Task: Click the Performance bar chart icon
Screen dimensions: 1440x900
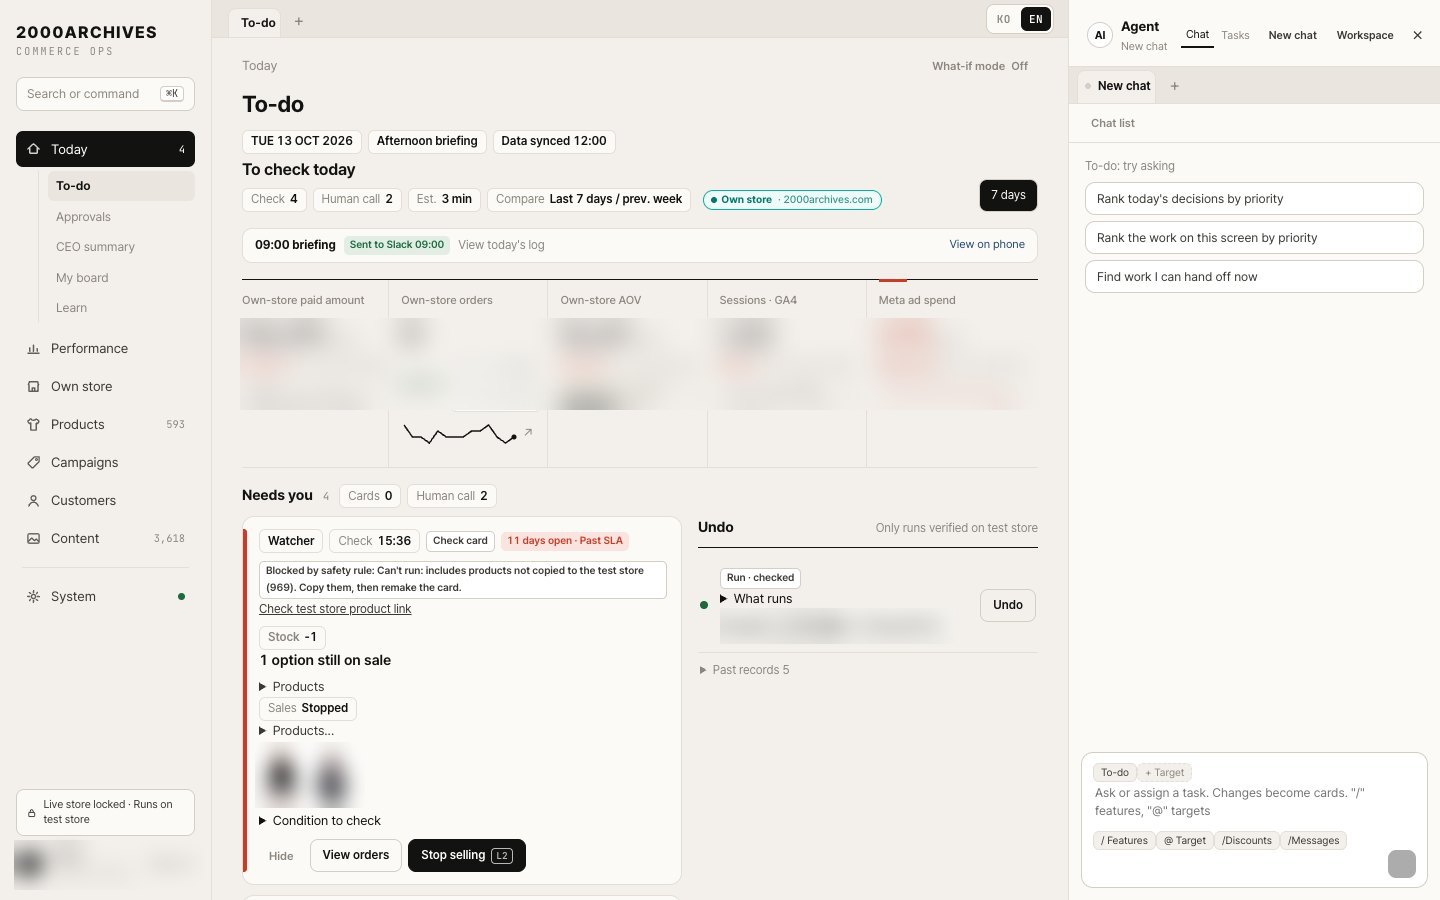Action: click(33, 349)
